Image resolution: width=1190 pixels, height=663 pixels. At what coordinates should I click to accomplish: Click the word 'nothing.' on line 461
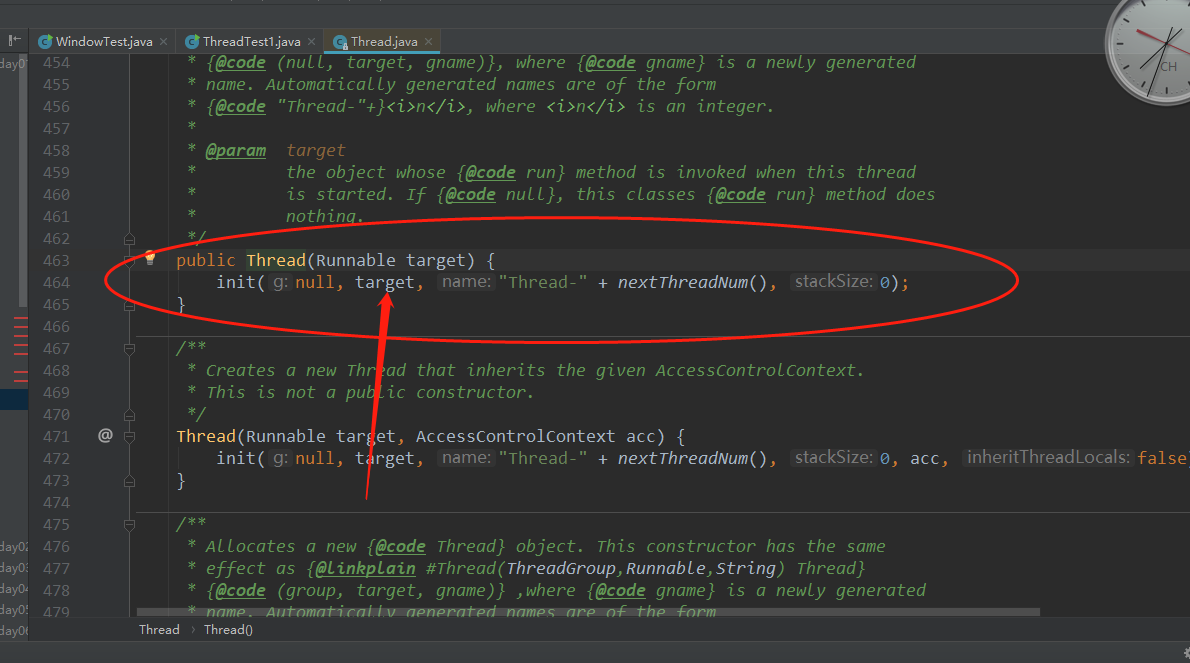click(325, 216)
